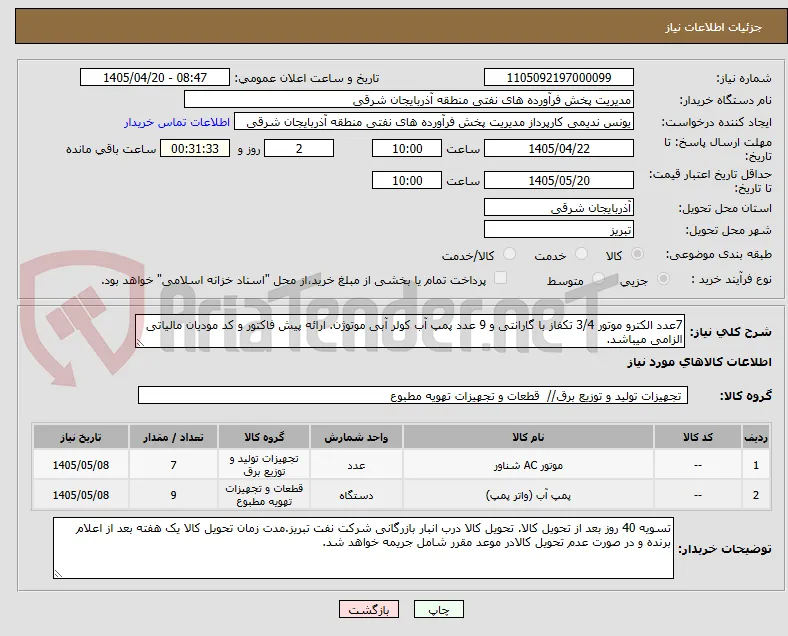The image size is (788, 636).
Task: Click the تجهیزات تولید و توزیع برق group cell in row 1
Action: coord(264,465)
